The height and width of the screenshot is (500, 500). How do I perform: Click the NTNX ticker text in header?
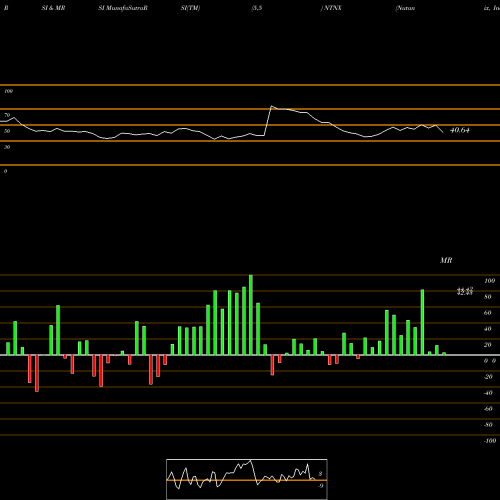click(333, 8)
